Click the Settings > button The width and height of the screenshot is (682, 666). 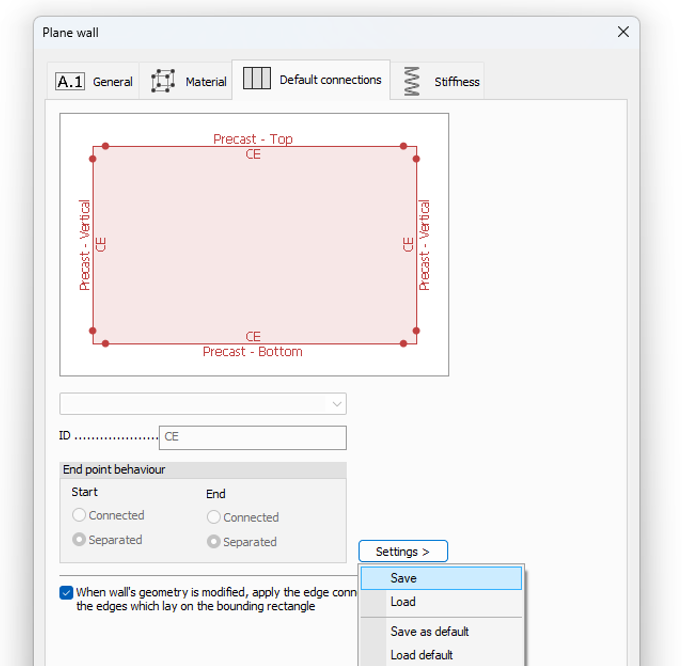click(403, 551)
